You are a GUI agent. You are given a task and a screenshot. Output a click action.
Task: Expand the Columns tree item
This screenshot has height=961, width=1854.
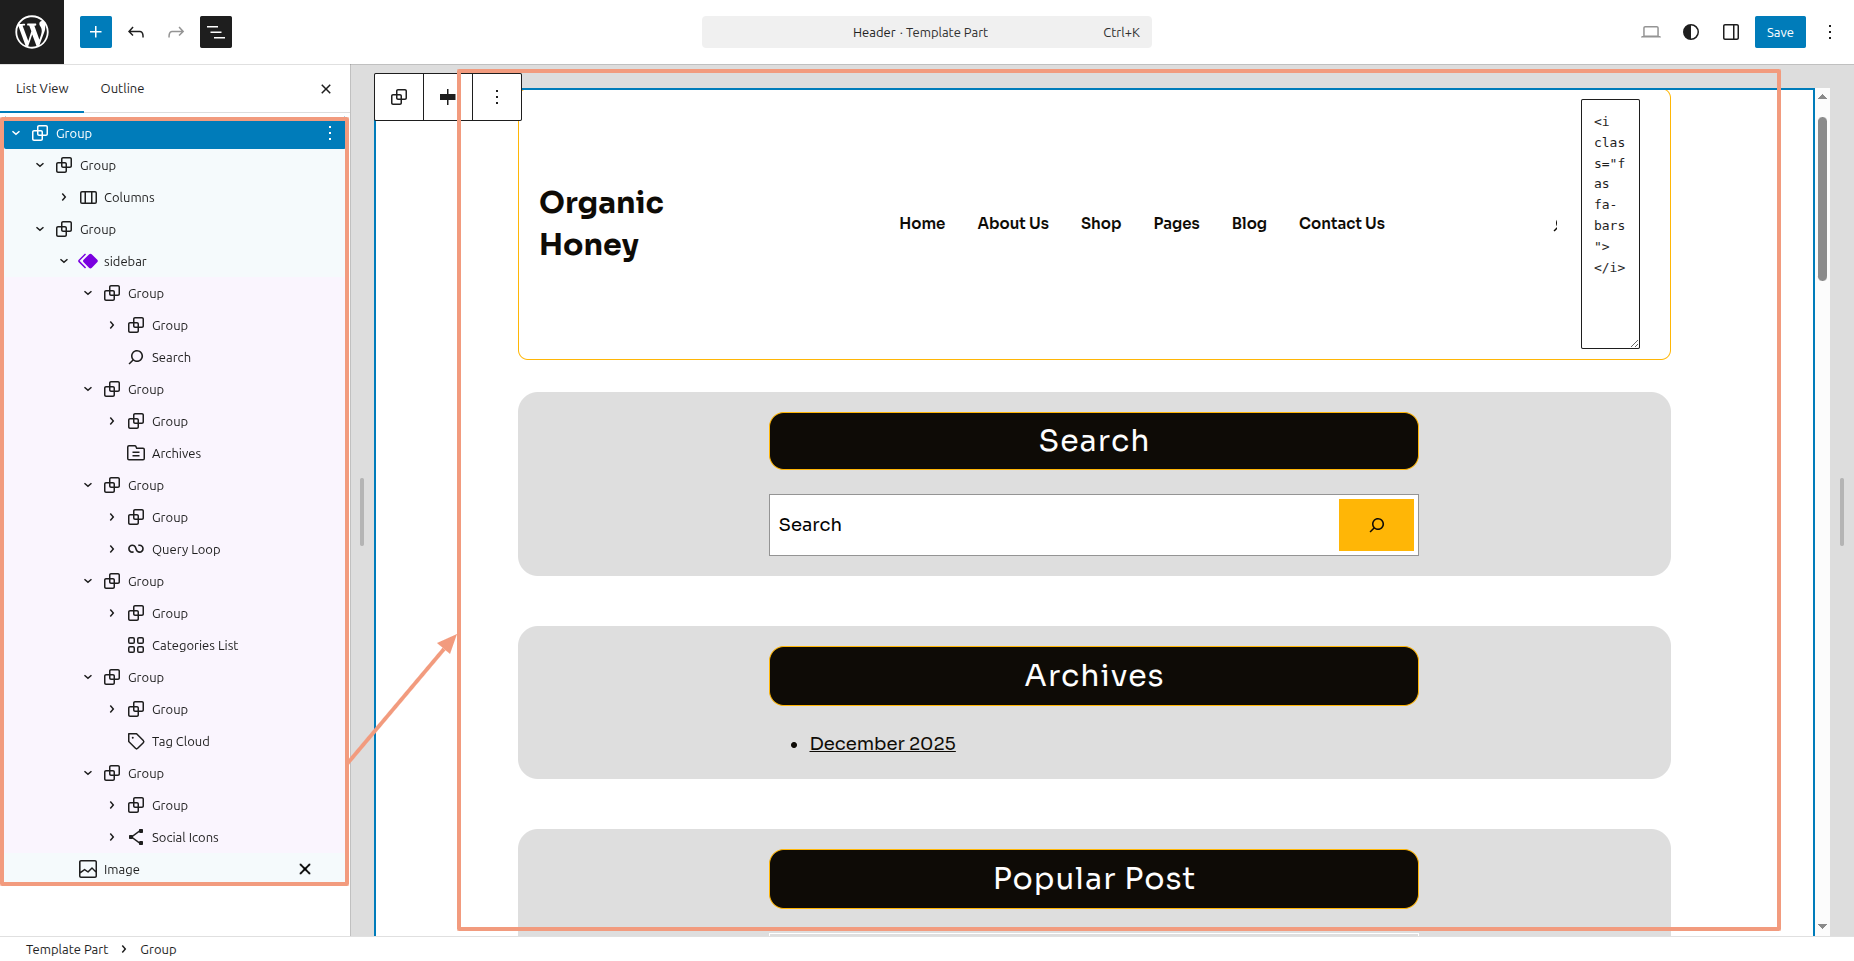tap(64, 197)
